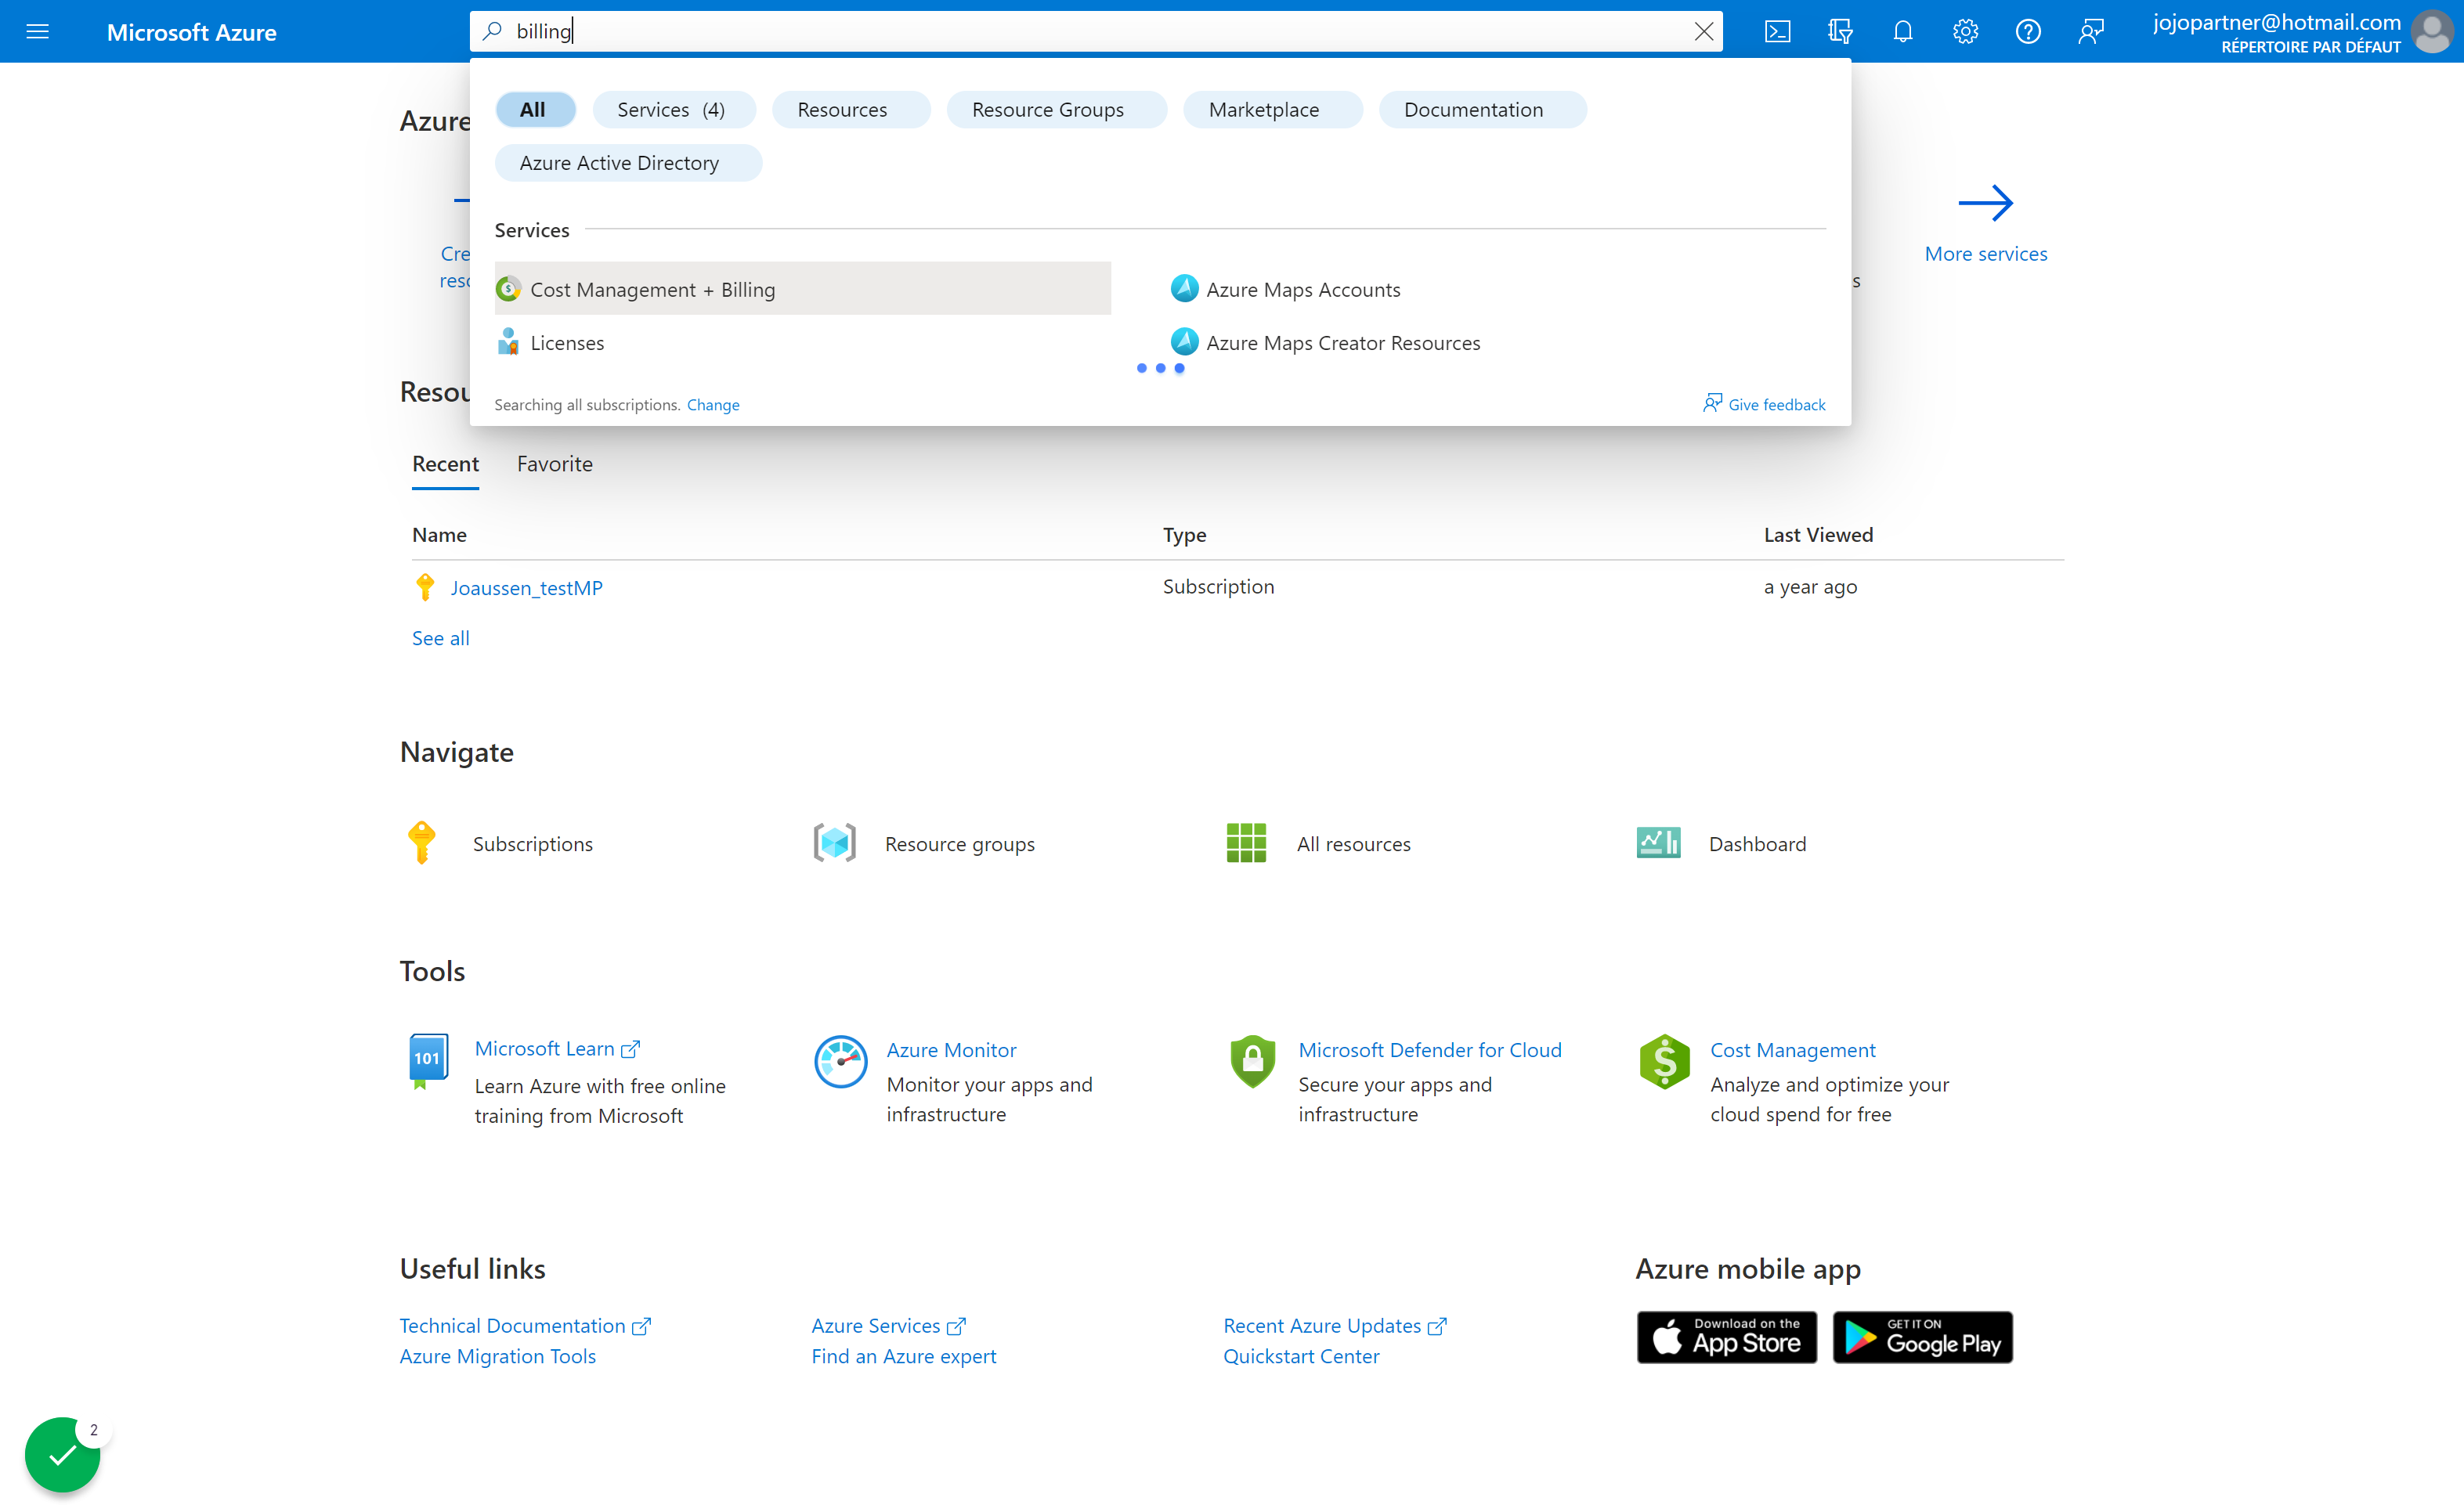The image size is (2464, 1505).
Task: Switch to the Favorite tab
Action: [554, 464]
